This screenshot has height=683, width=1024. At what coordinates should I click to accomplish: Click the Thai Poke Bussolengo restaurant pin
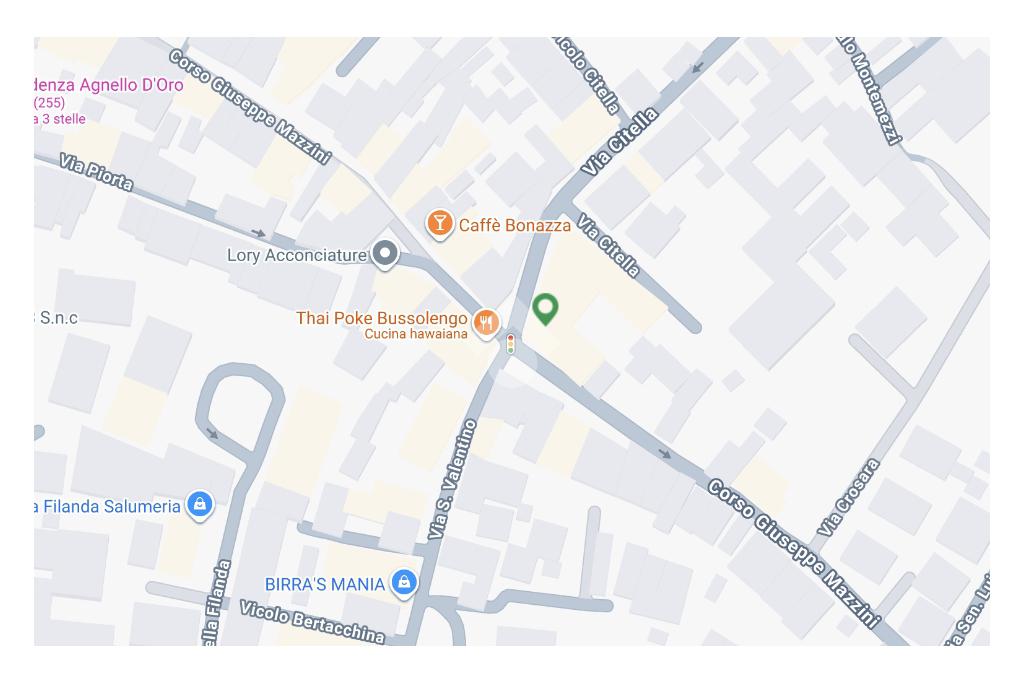(486, 323)
